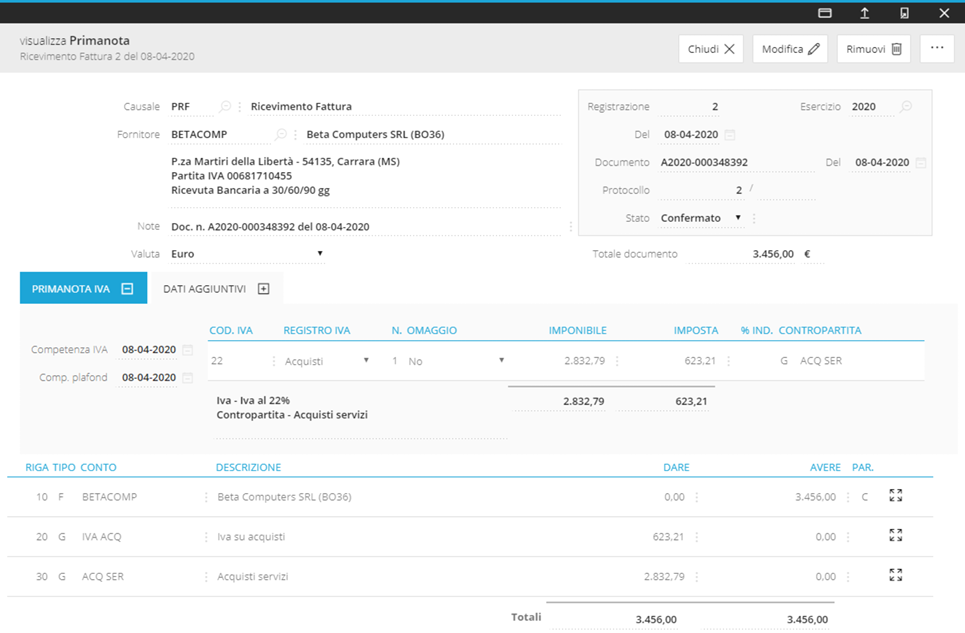Click the search icon next to Esercizio 2020
Viewport: 965px width, 633px height.
906,107
